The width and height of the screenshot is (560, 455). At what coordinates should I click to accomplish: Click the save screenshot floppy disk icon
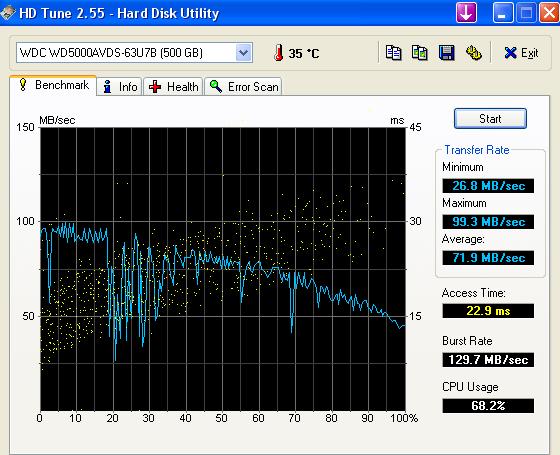(446, 53)
